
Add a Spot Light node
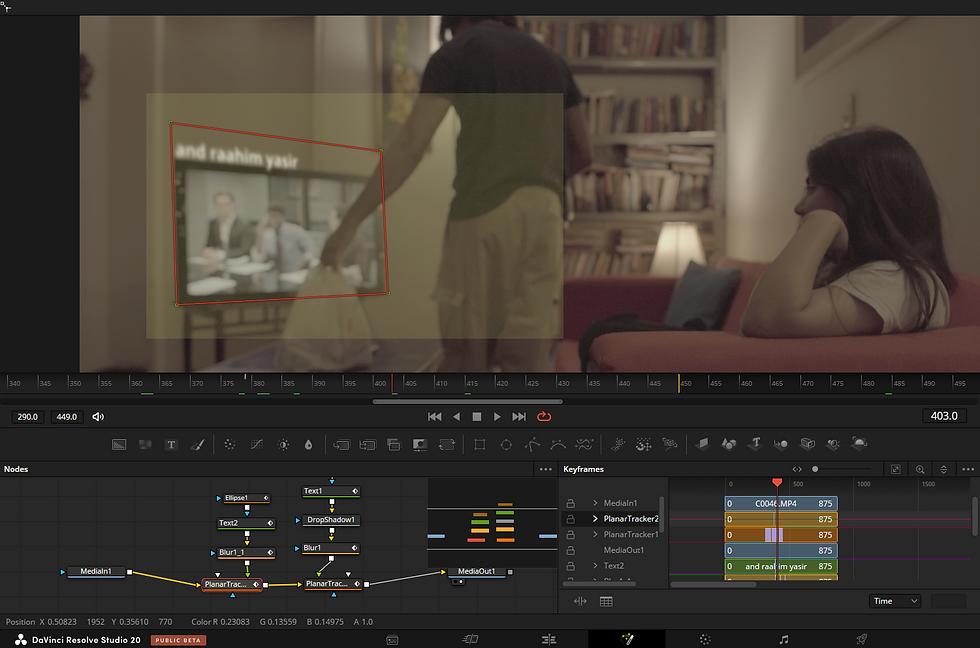[833, 444]
